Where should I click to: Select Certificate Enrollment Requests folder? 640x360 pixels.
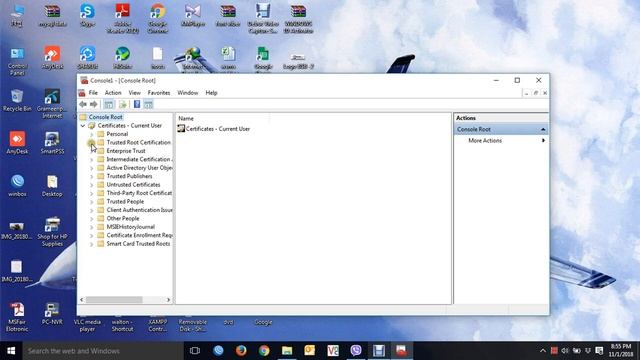(x=139, y=235)
